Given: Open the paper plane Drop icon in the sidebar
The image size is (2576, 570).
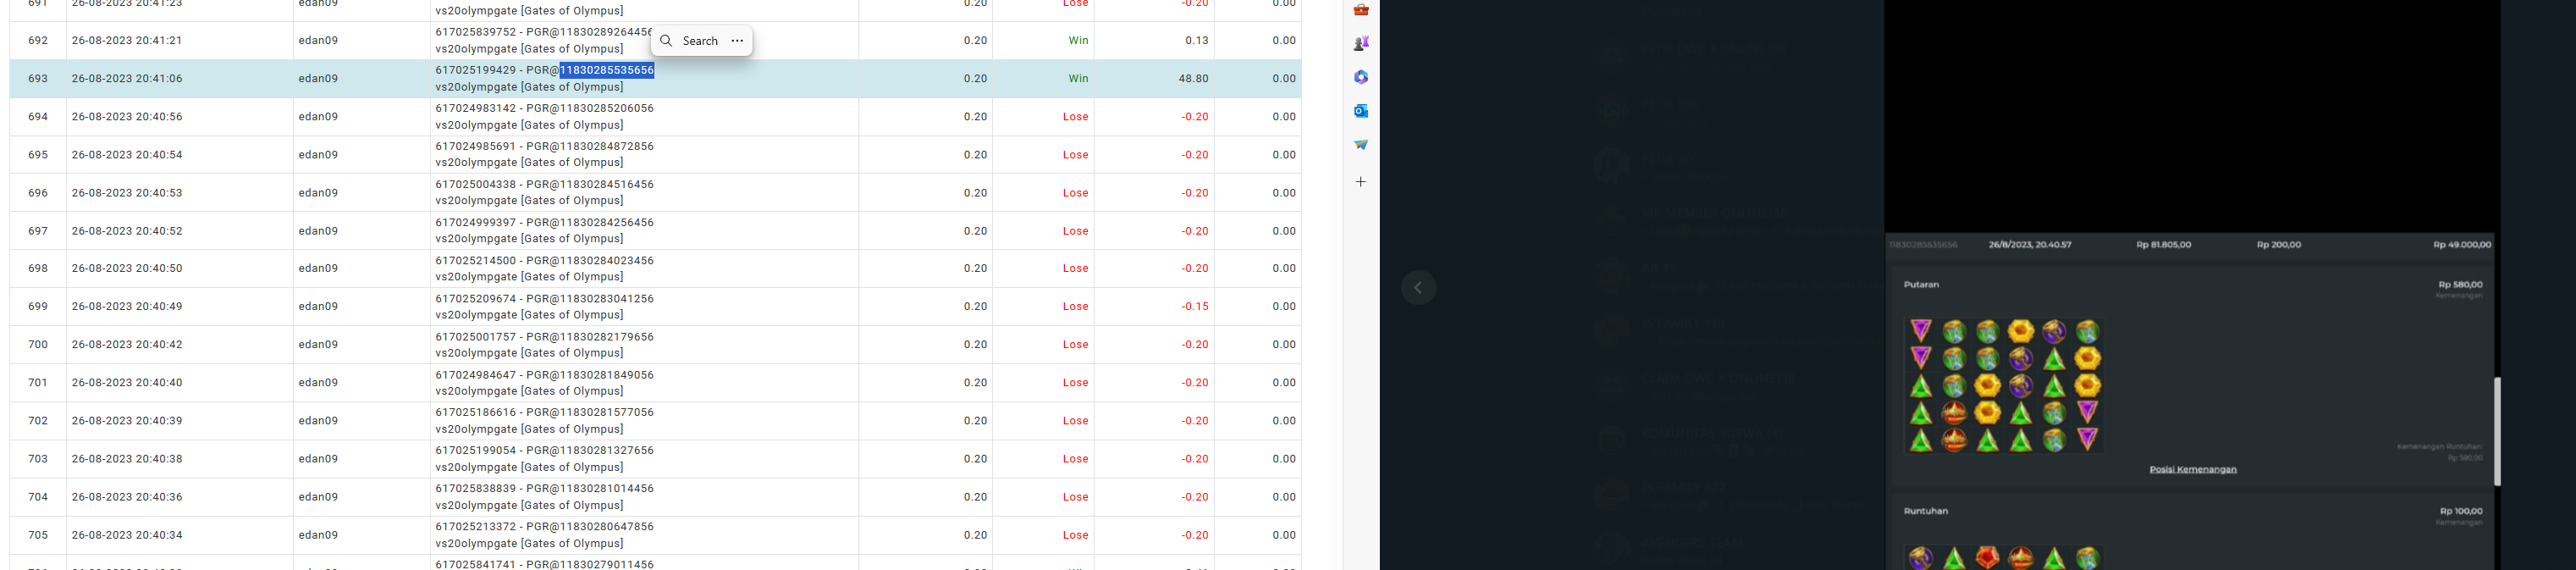Looking at the screenshot, I should [x=1361, y=145].
